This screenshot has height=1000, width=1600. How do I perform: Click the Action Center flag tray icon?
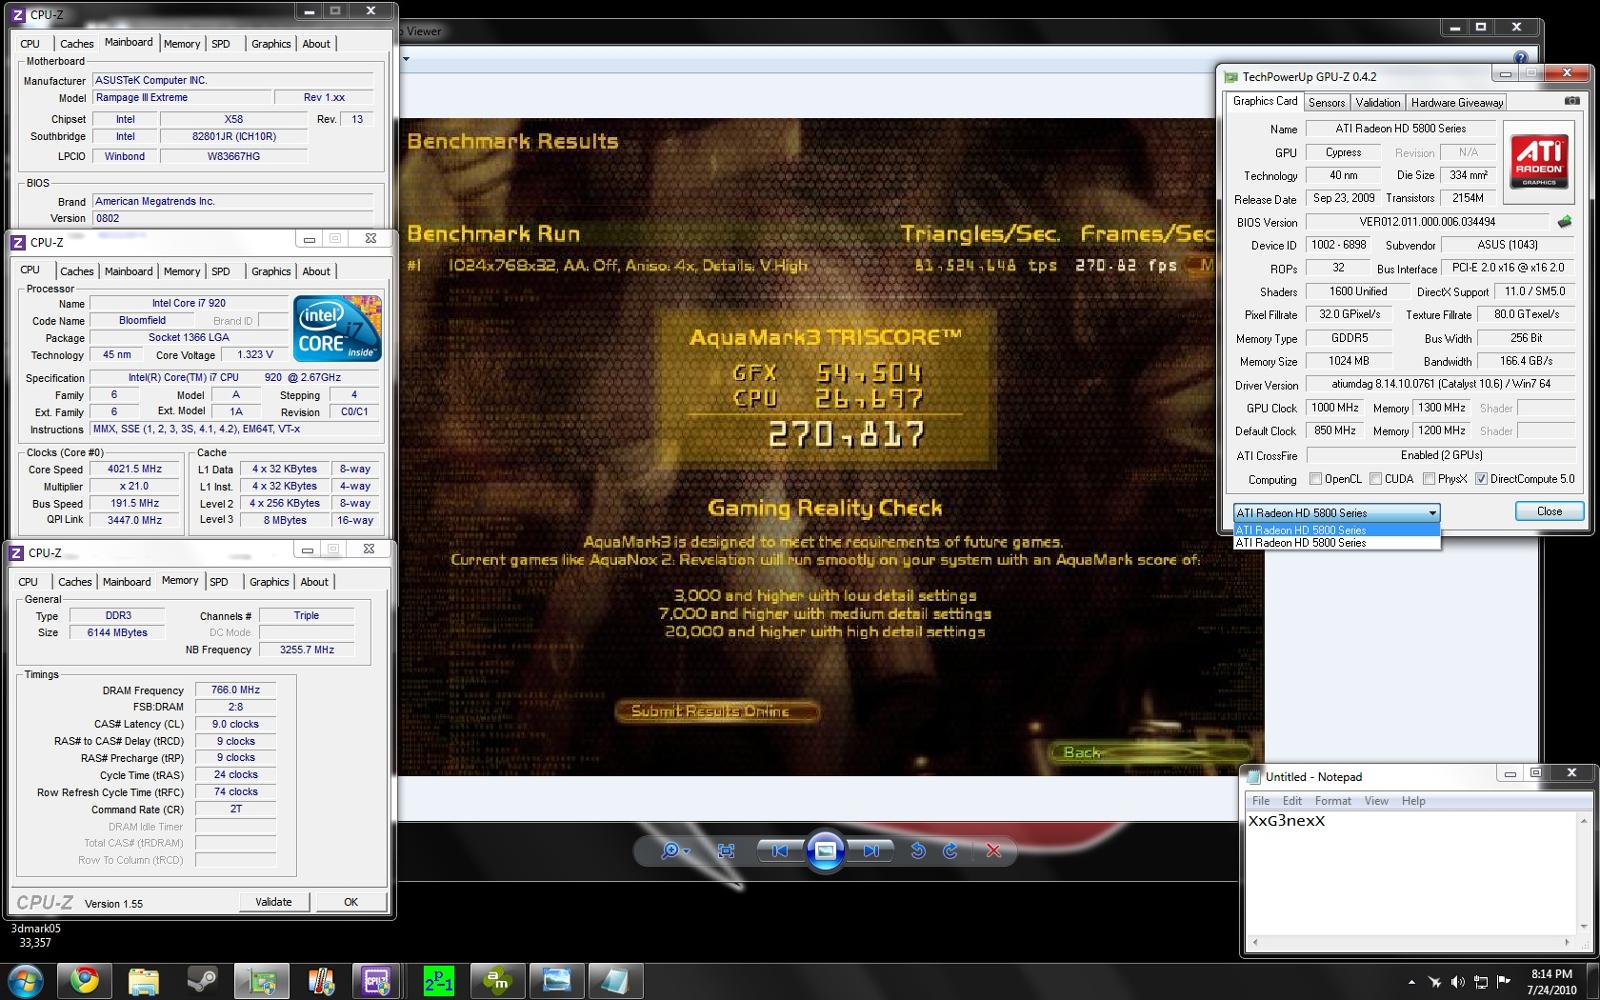[x=1503, y=982]
